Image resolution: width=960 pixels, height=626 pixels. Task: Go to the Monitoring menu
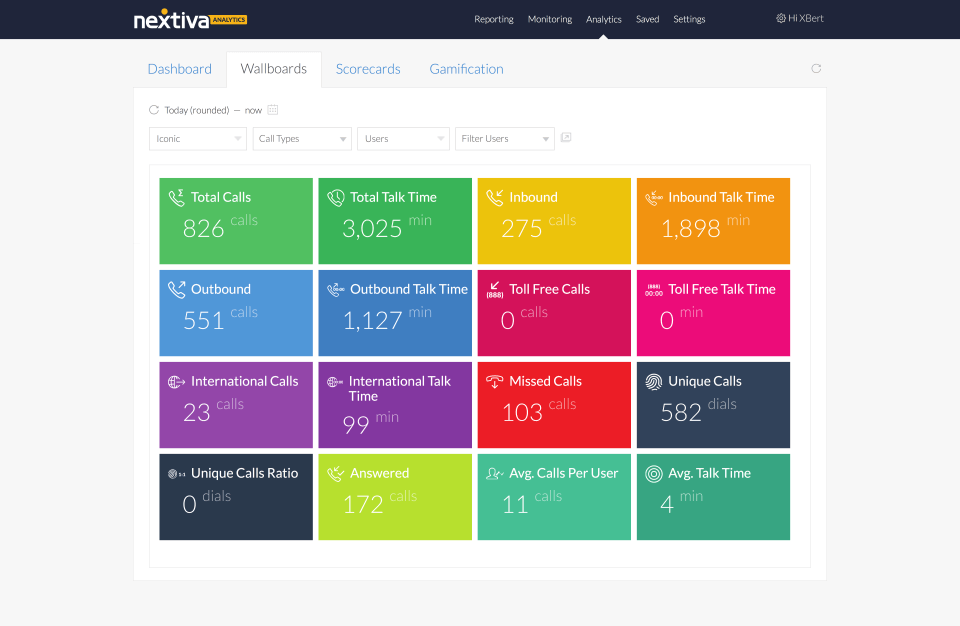tap(550, 19)
